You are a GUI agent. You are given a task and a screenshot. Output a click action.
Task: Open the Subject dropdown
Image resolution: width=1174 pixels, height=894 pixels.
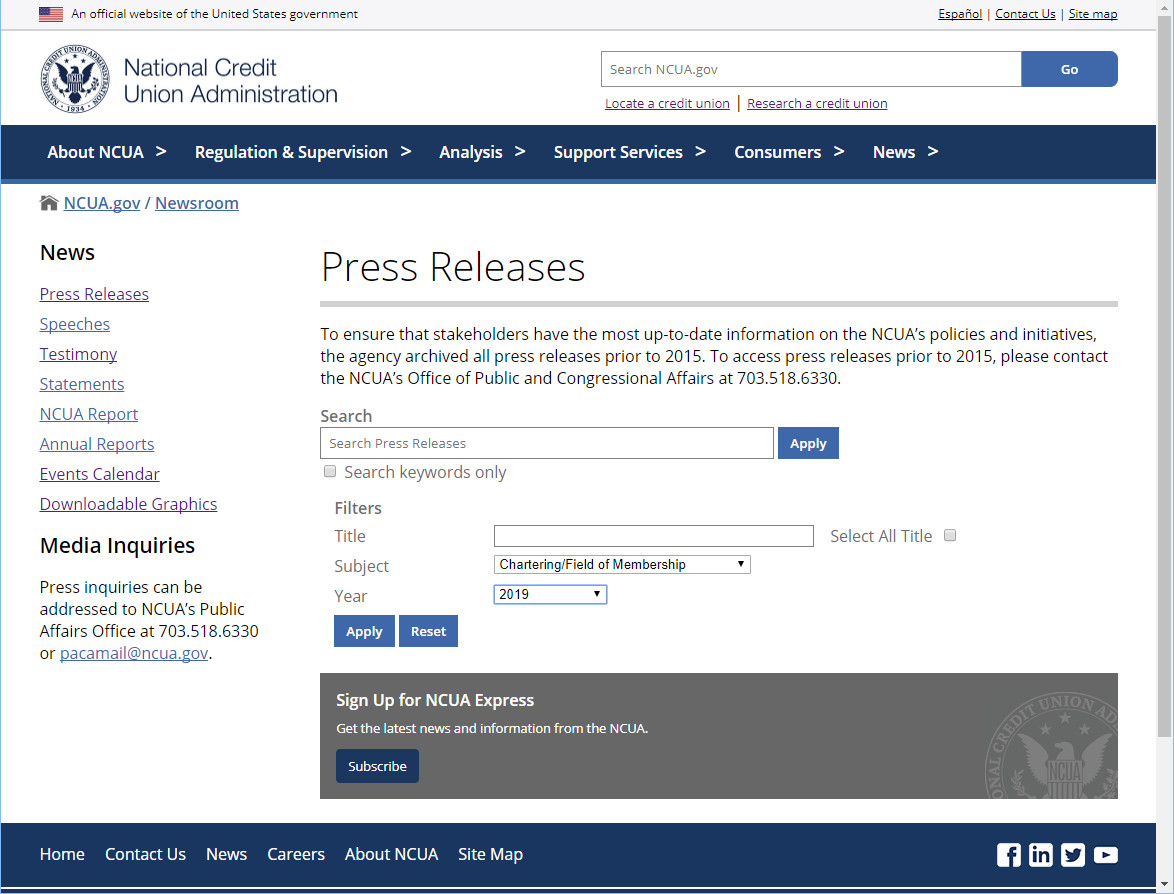pos(621,565)
